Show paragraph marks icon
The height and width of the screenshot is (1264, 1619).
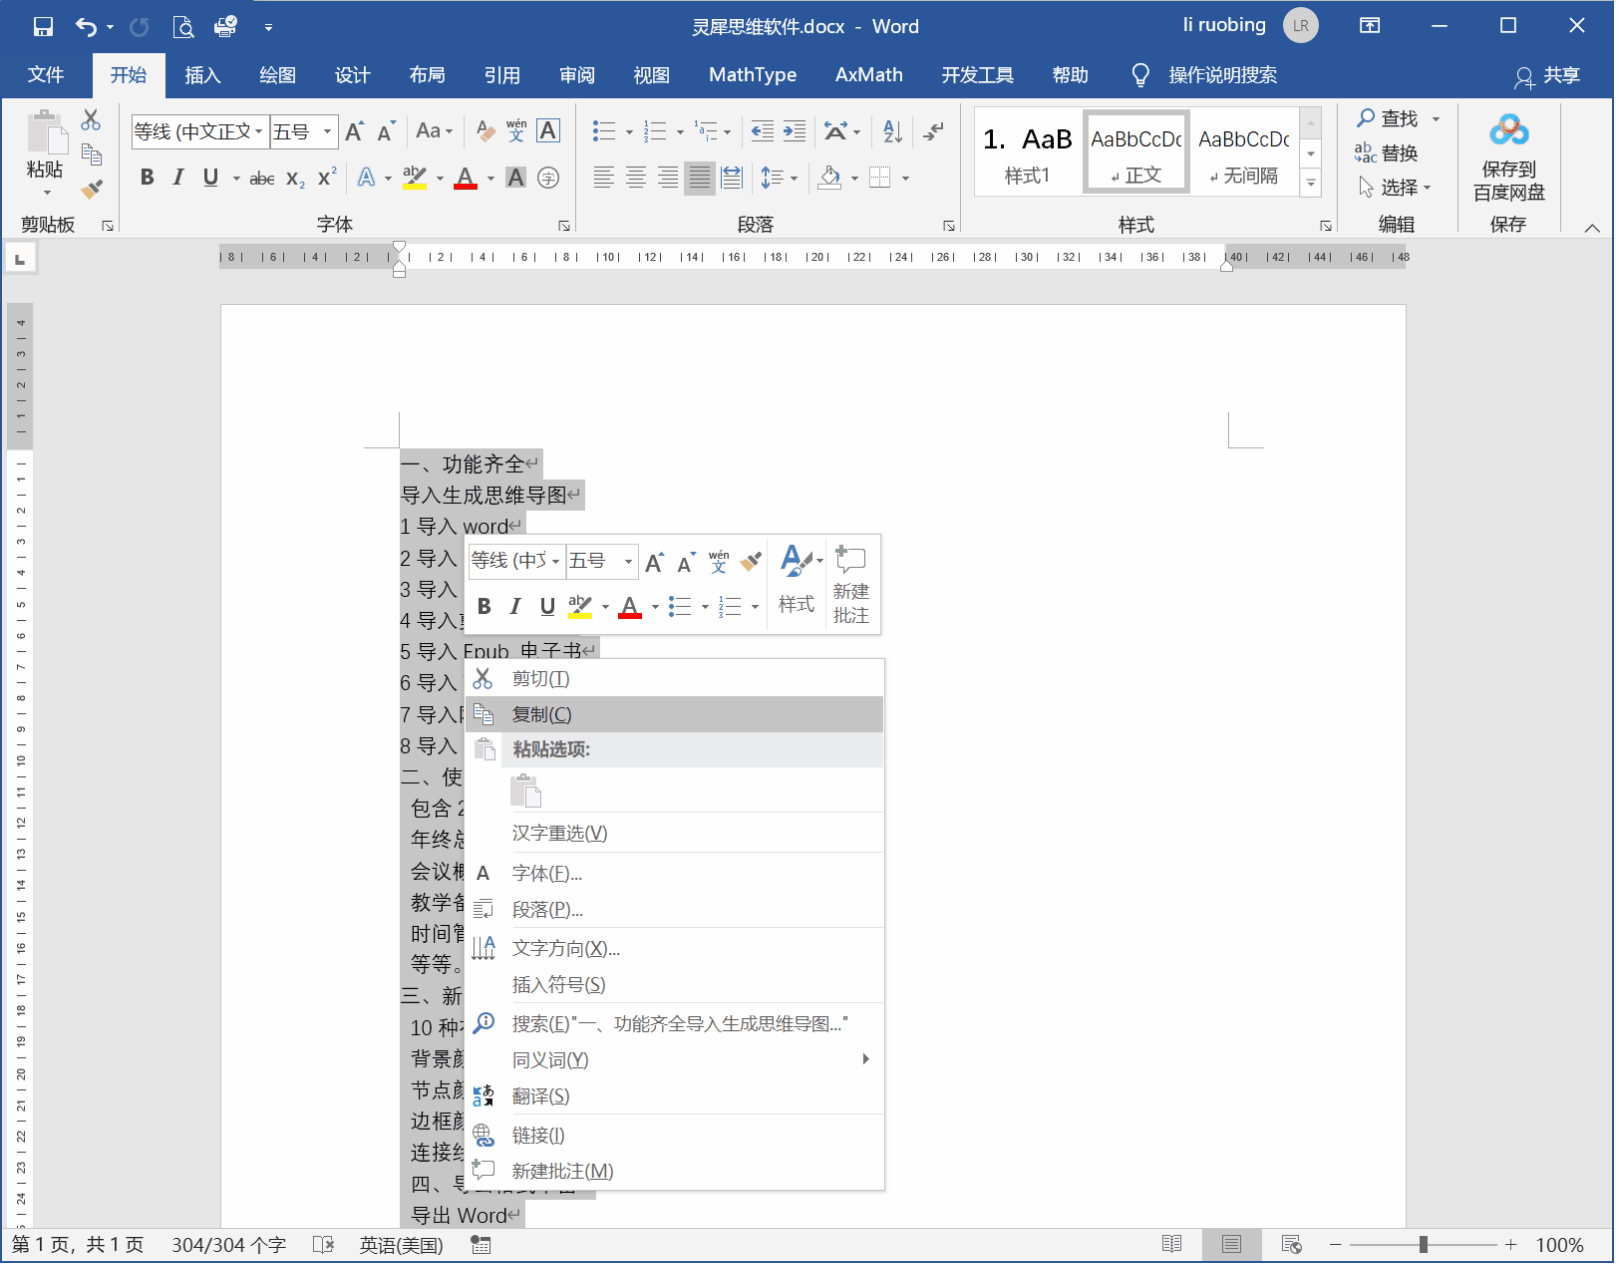[934, 131]
